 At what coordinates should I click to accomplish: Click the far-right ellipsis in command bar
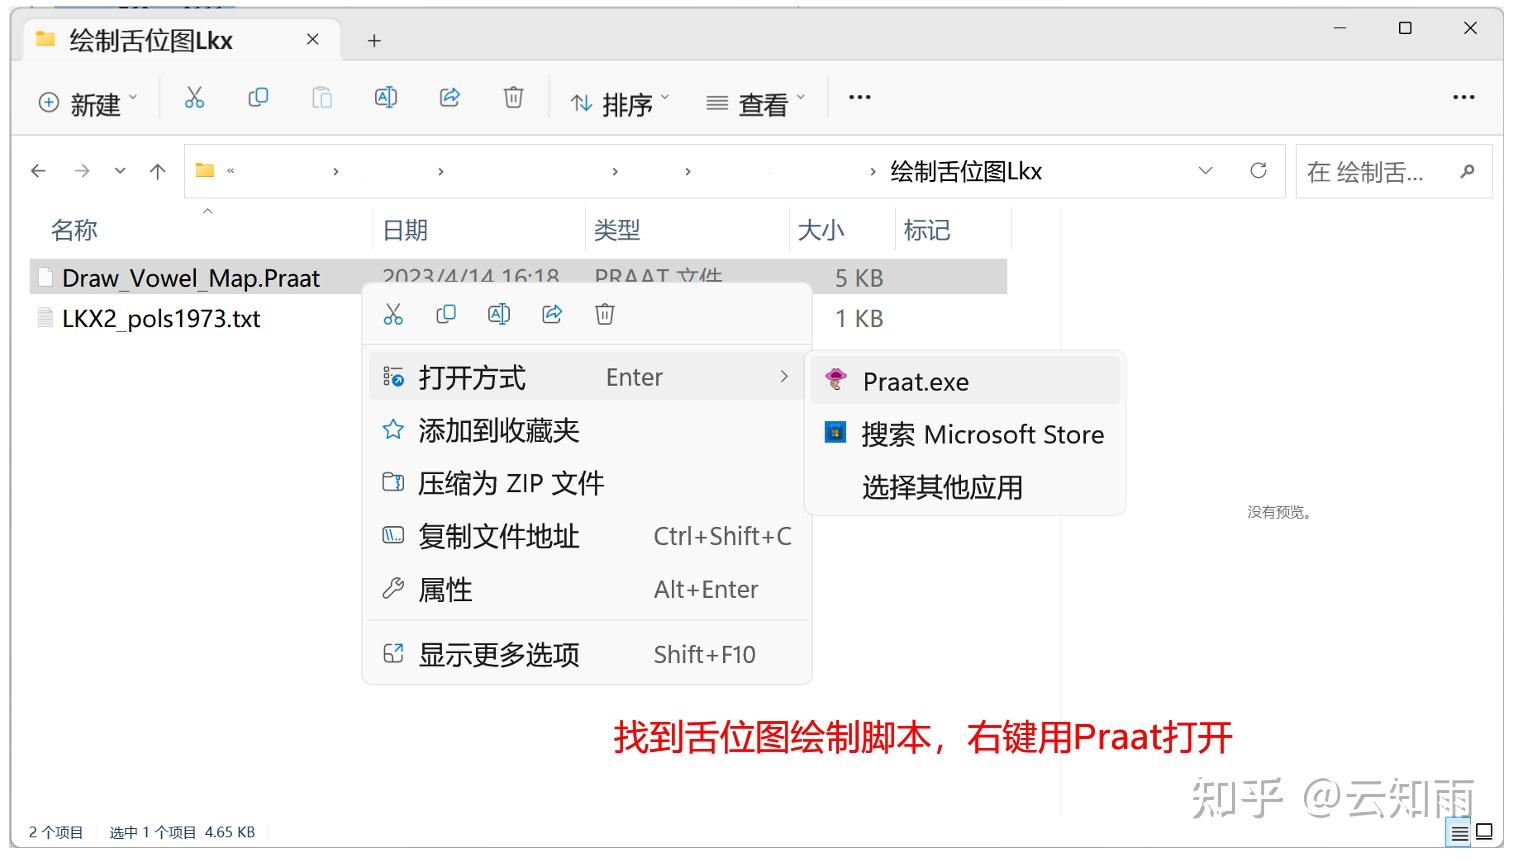(1464, 97)
